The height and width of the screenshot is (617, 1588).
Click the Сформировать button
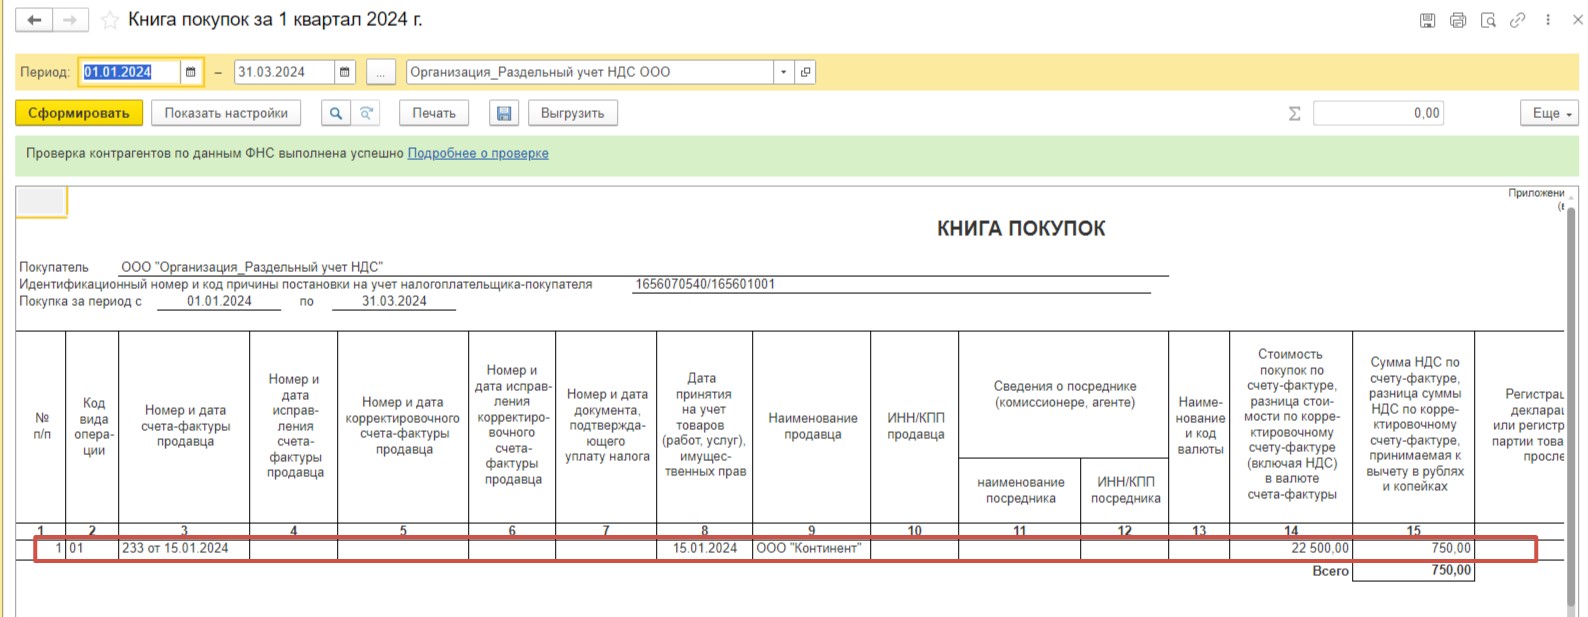point(78,113)
